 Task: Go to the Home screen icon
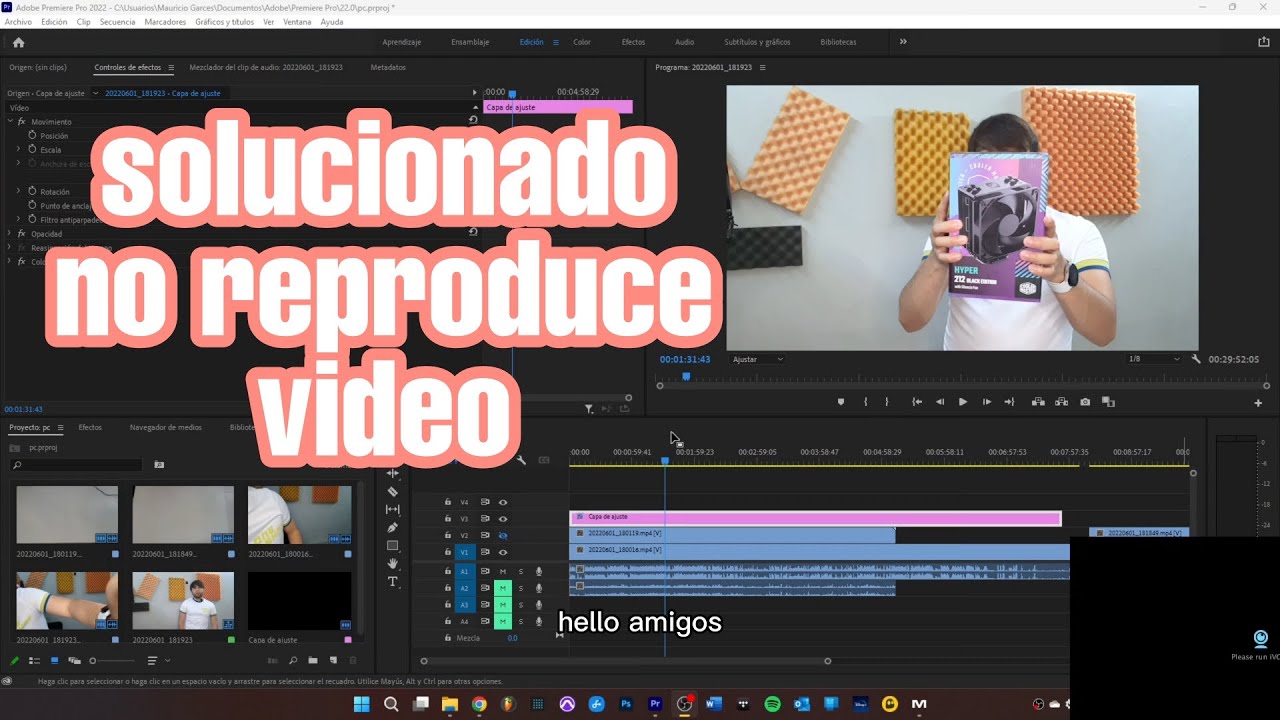click(x=18, y=42)
